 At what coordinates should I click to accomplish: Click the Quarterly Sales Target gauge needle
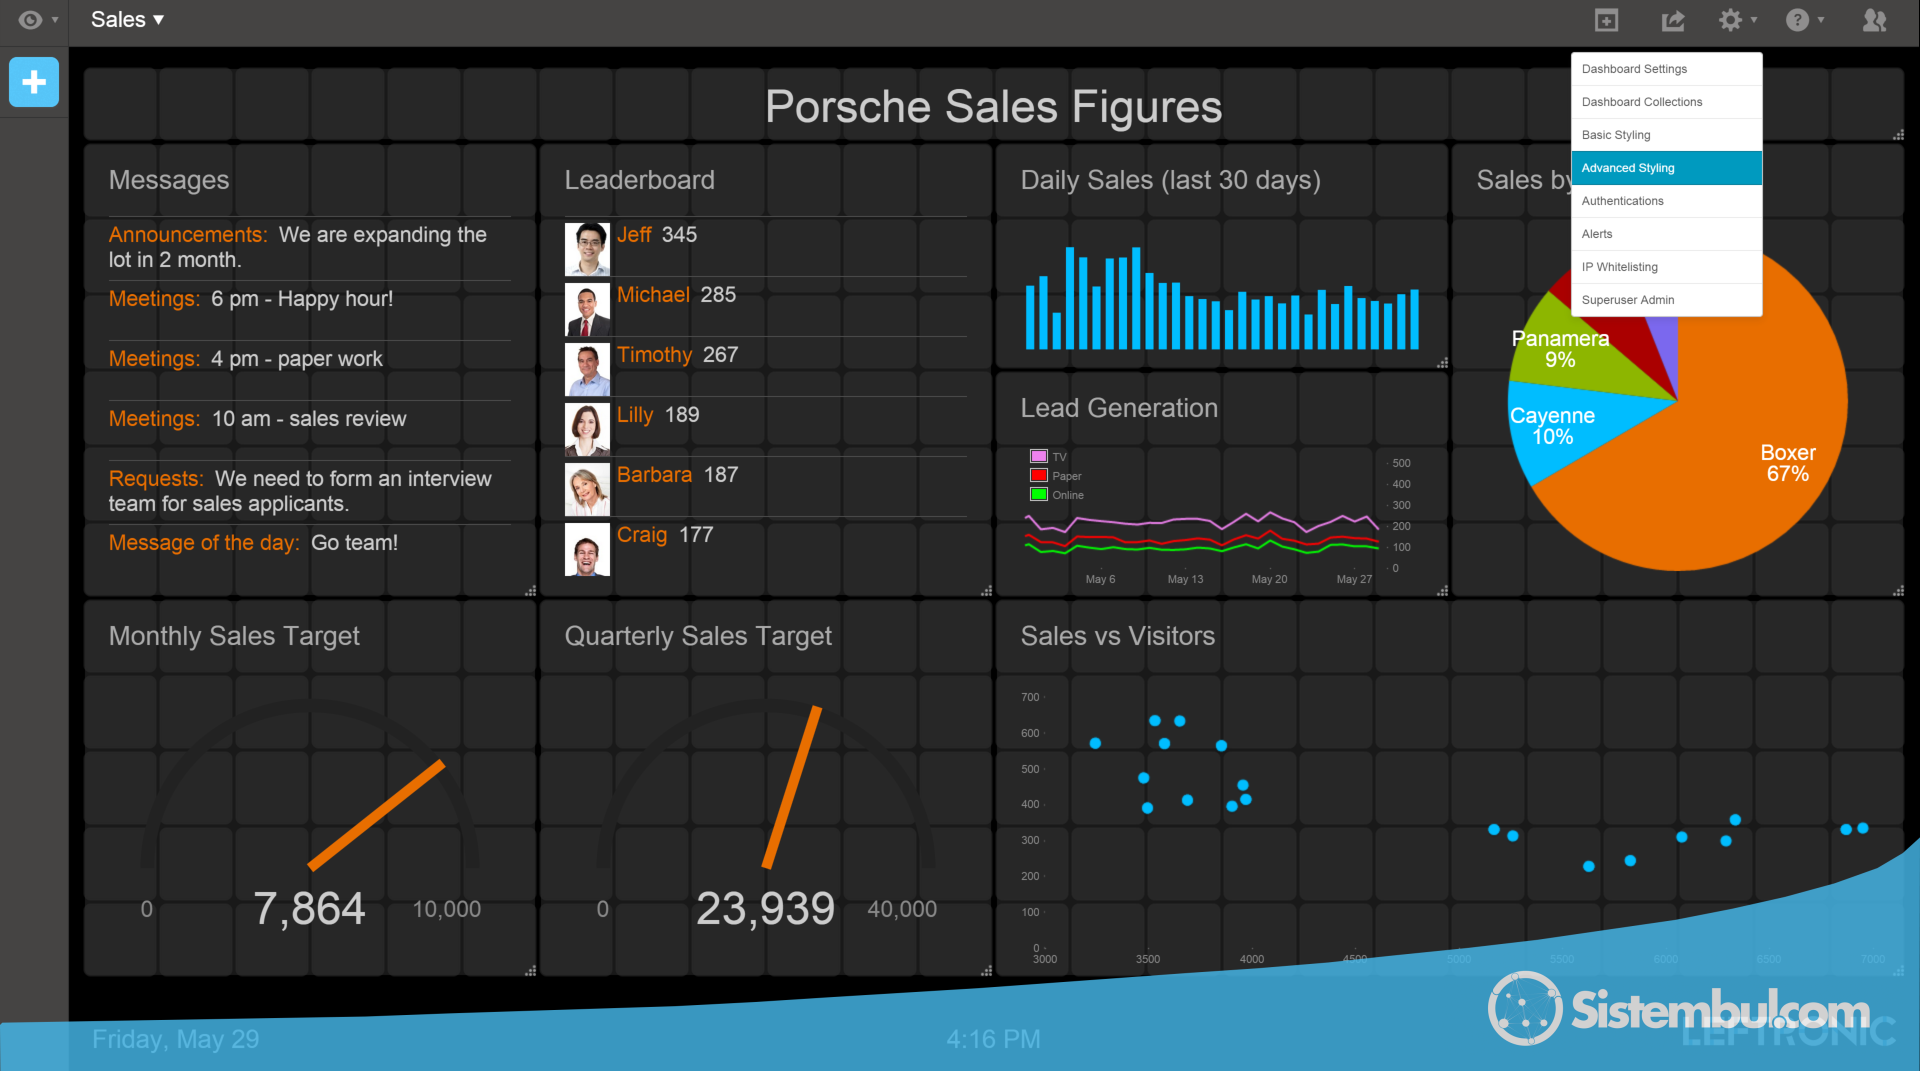point(792,787)
